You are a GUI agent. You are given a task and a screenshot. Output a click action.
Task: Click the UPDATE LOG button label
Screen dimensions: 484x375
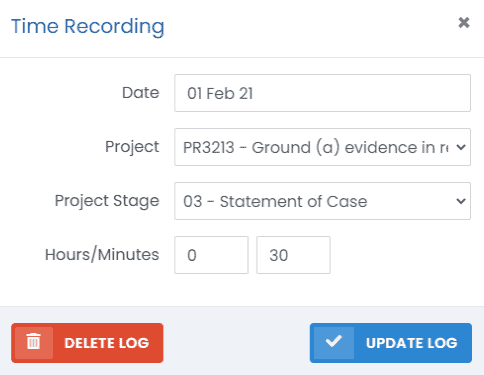click(x=412, y=343)
